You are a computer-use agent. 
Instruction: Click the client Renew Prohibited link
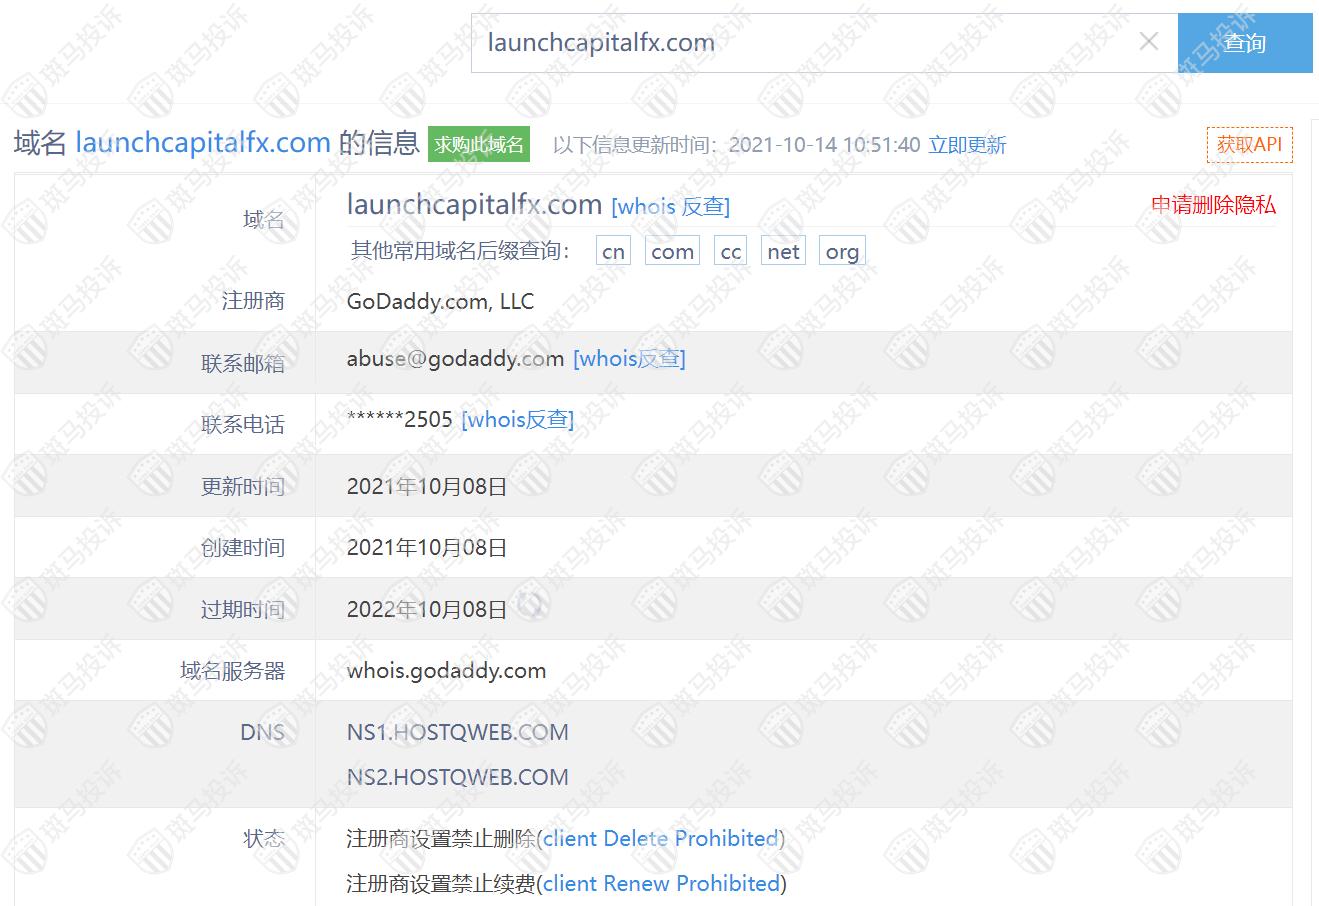coord(661,884)
